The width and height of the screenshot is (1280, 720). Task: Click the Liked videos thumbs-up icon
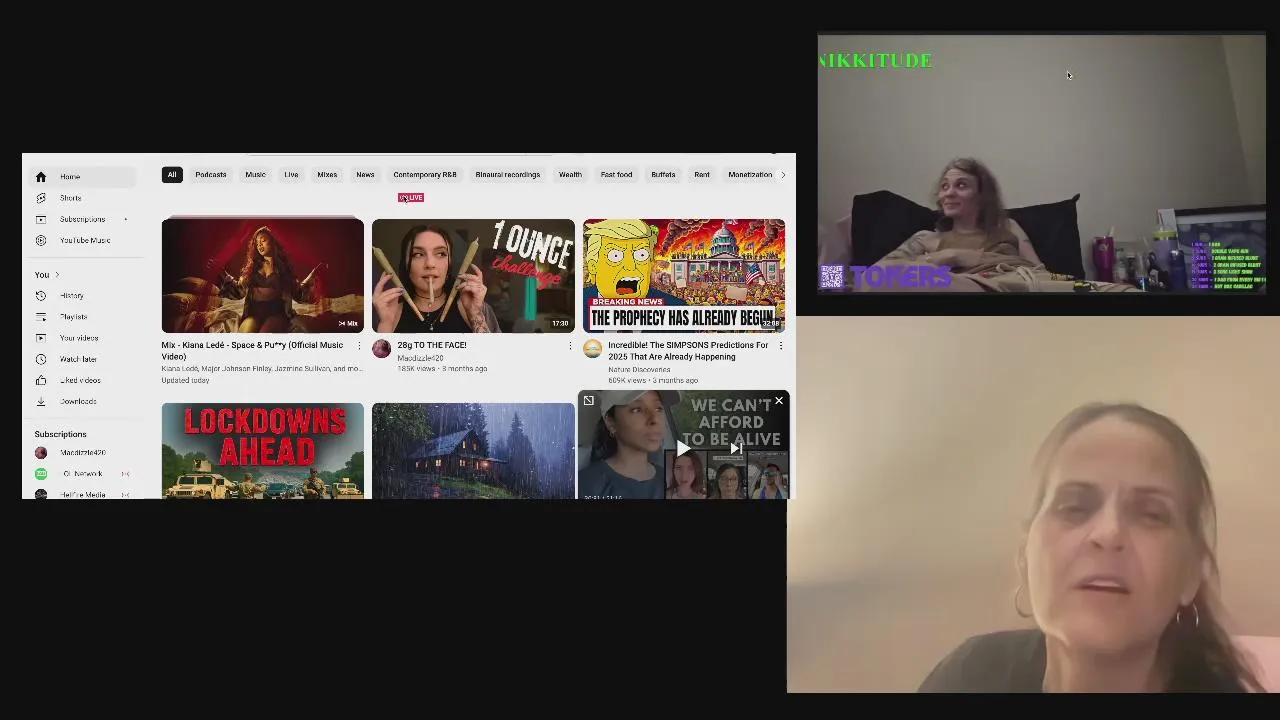pyautogui.click(x=41, y=380)
